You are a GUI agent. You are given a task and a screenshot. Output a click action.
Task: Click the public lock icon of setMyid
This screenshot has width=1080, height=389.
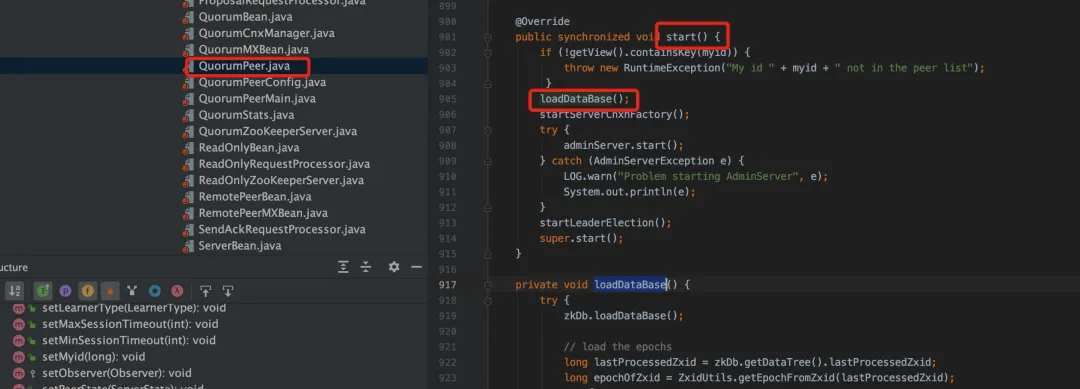point(32,357)
